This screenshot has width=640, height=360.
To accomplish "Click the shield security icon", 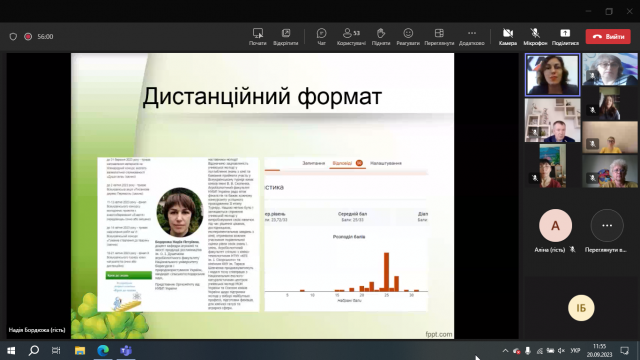I will (13, 37).
